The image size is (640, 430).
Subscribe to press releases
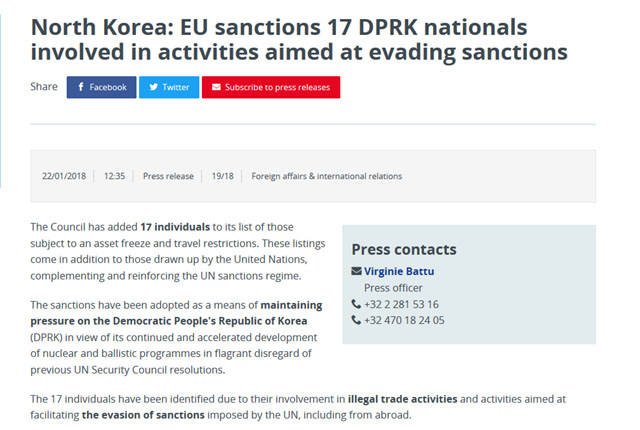271,88
